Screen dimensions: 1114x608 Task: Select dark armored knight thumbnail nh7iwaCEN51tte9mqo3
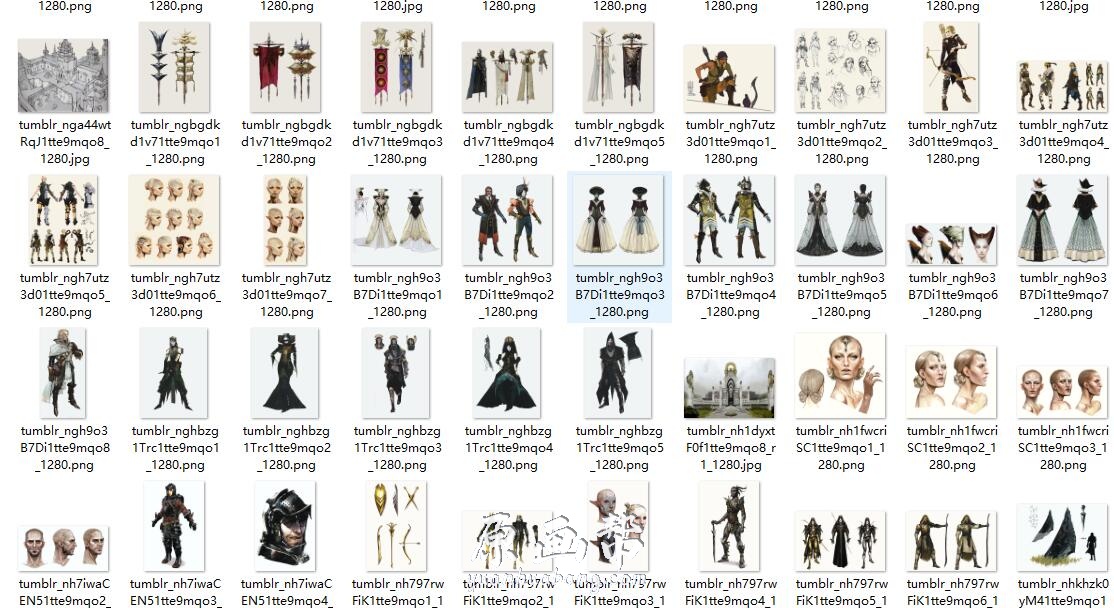click(x=175, y=526)
